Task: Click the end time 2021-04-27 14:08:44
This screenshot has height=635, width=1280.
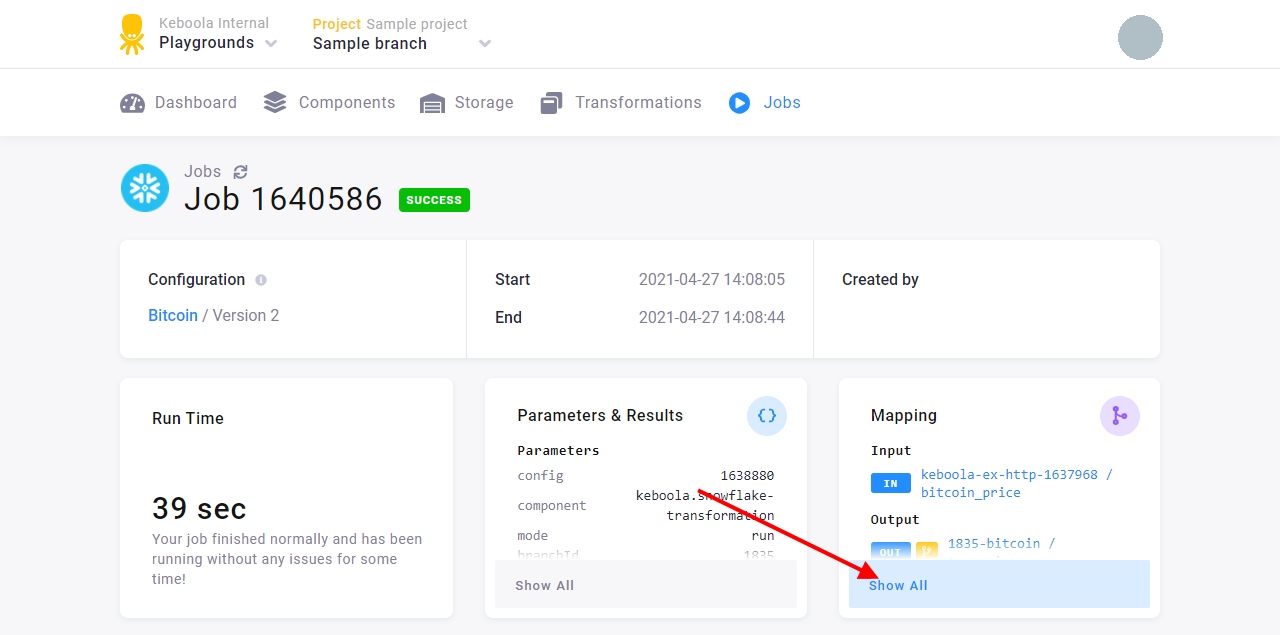Action: [712, 317]
